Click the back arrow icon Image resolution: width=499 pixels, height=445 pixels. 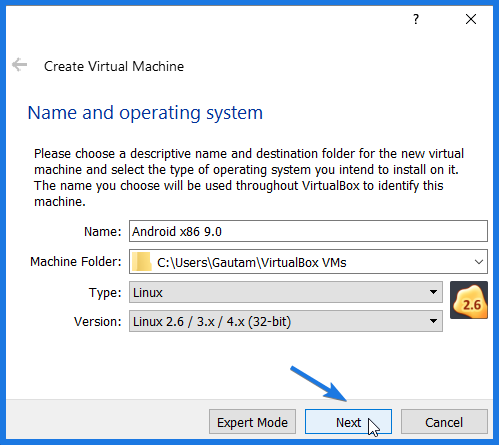[x=19, y=65]
